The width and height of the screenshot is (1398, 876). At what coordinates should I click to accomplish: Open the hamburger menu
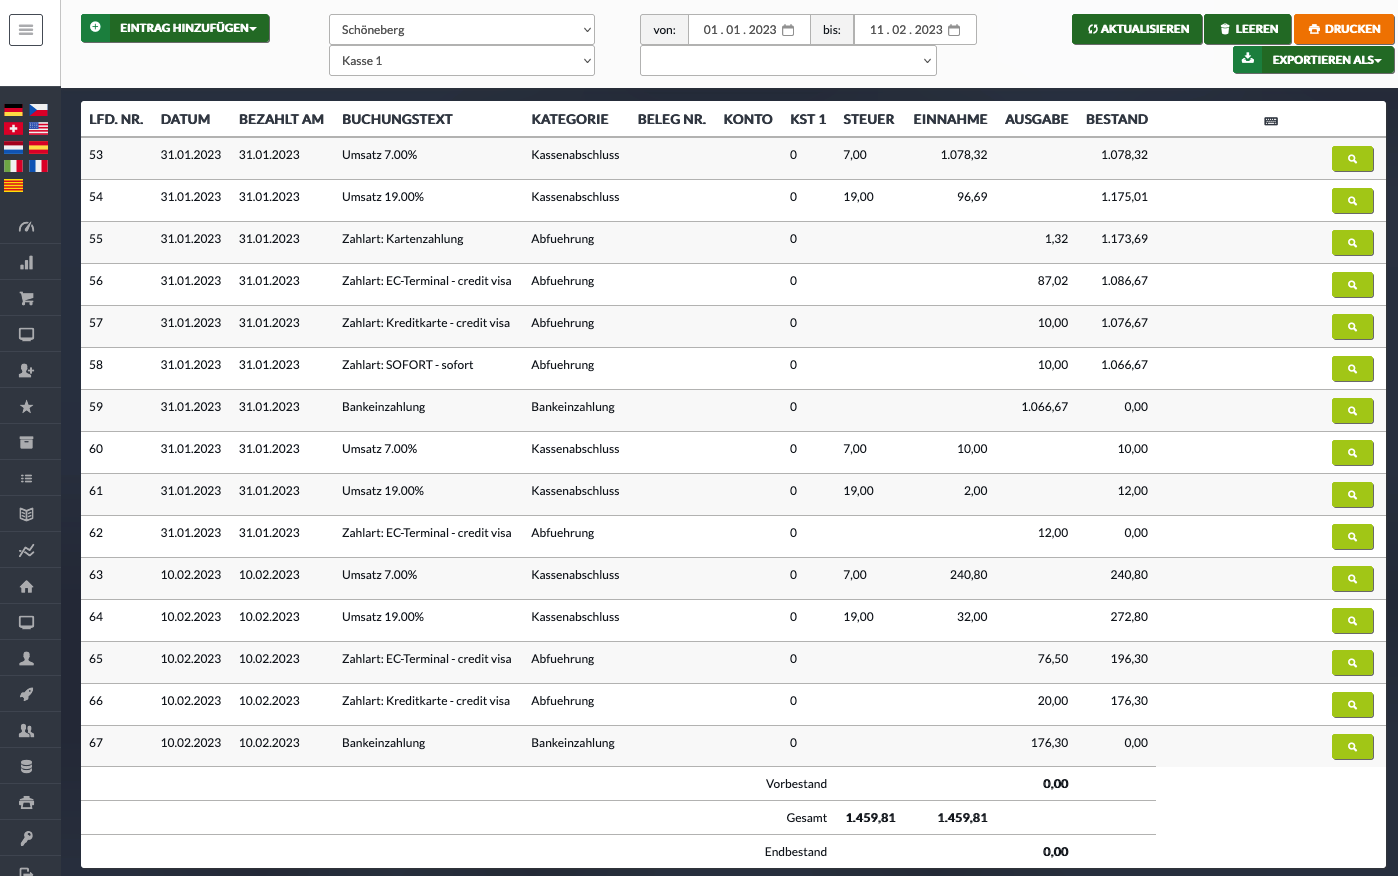pos(26,30)
